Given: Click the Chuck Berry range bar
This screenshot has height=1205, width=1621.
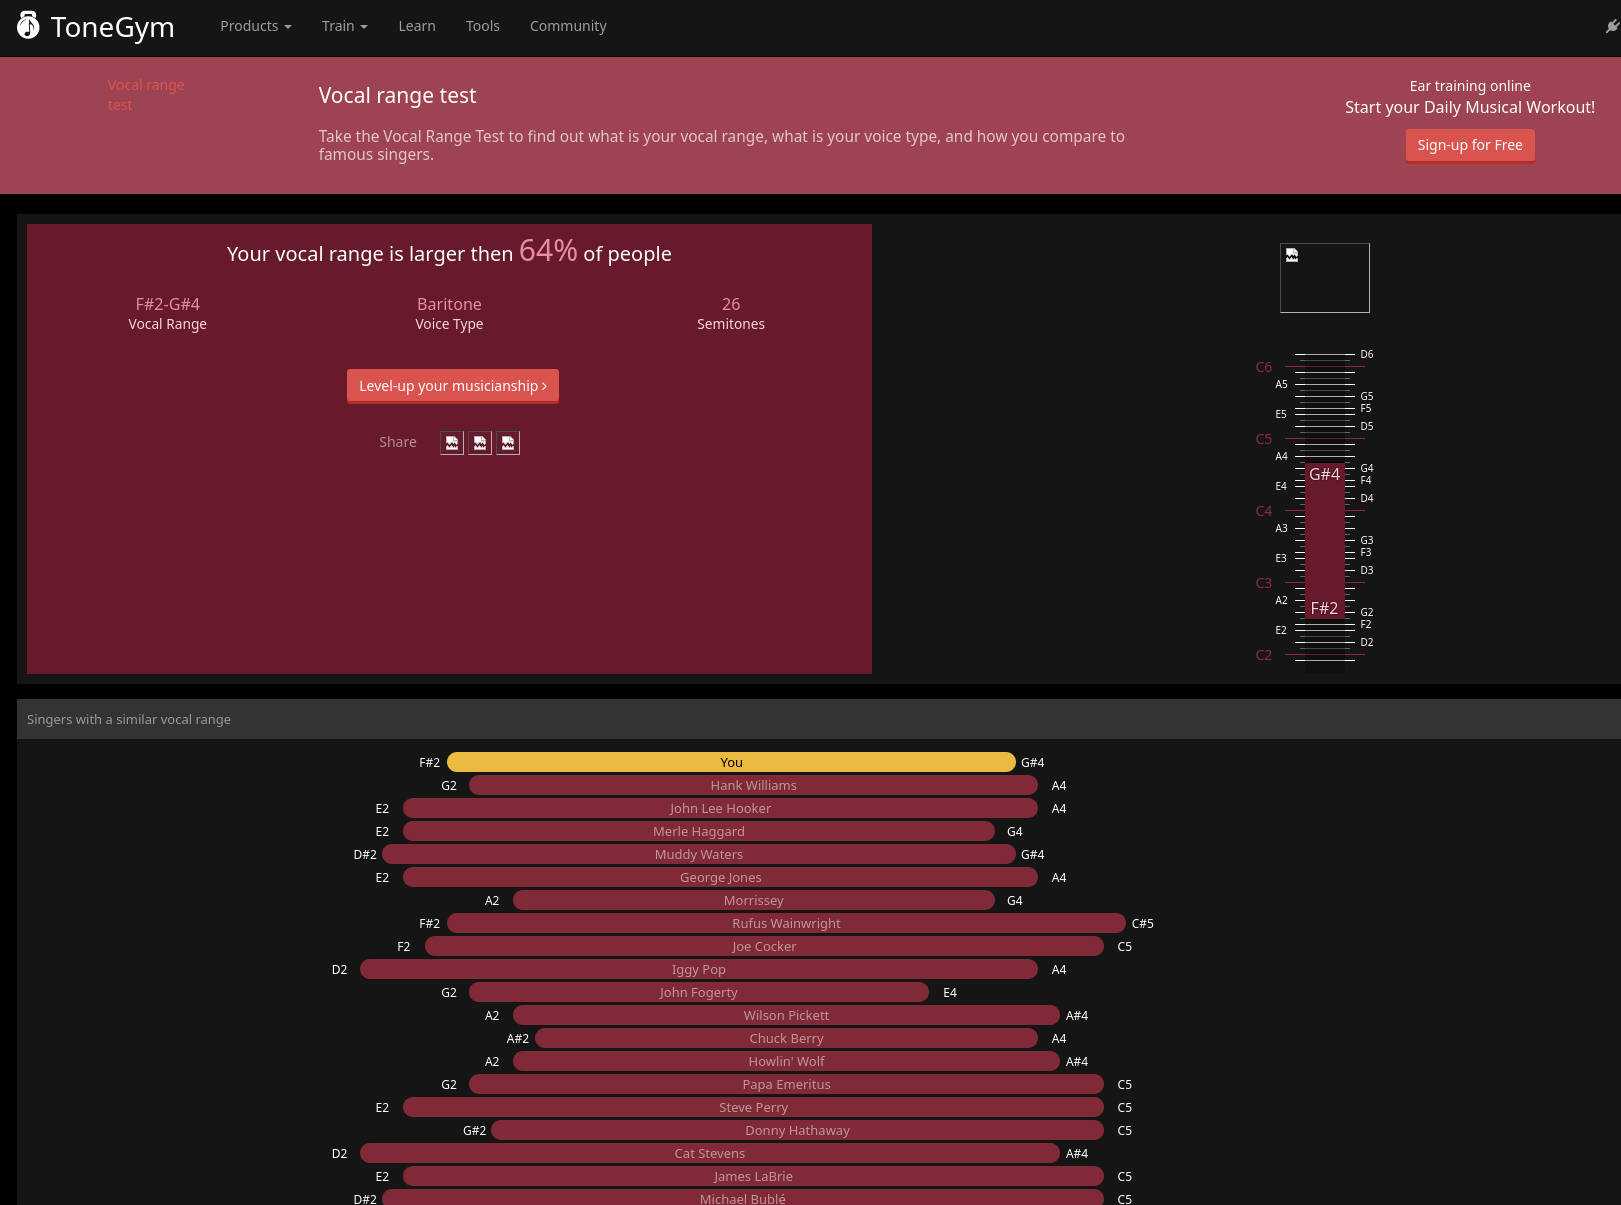Looking at the screenshot, I should tap(787, 1038).
